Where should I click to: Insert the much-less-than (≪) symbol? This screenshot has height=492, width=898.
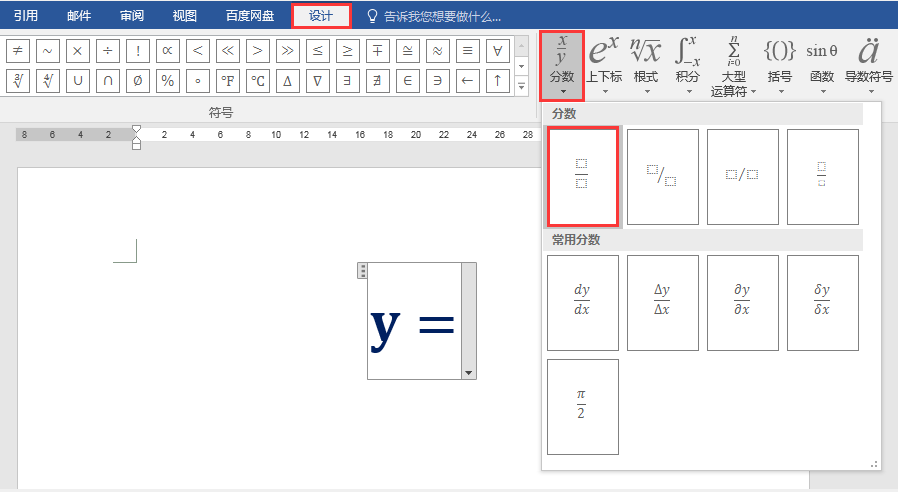click(227, 50)
